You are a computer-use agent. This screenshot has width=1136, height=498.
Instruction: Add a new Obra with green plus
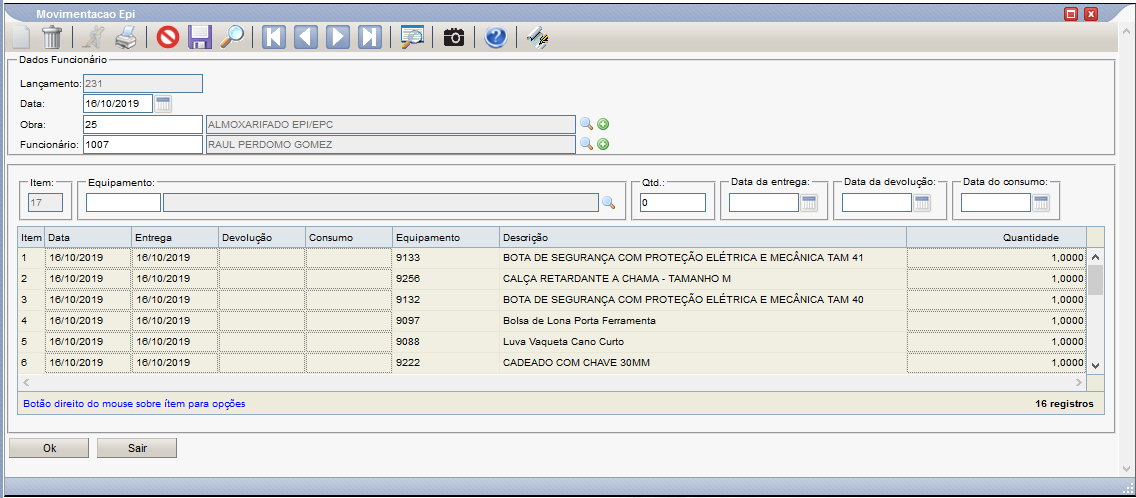pos(603,124)
